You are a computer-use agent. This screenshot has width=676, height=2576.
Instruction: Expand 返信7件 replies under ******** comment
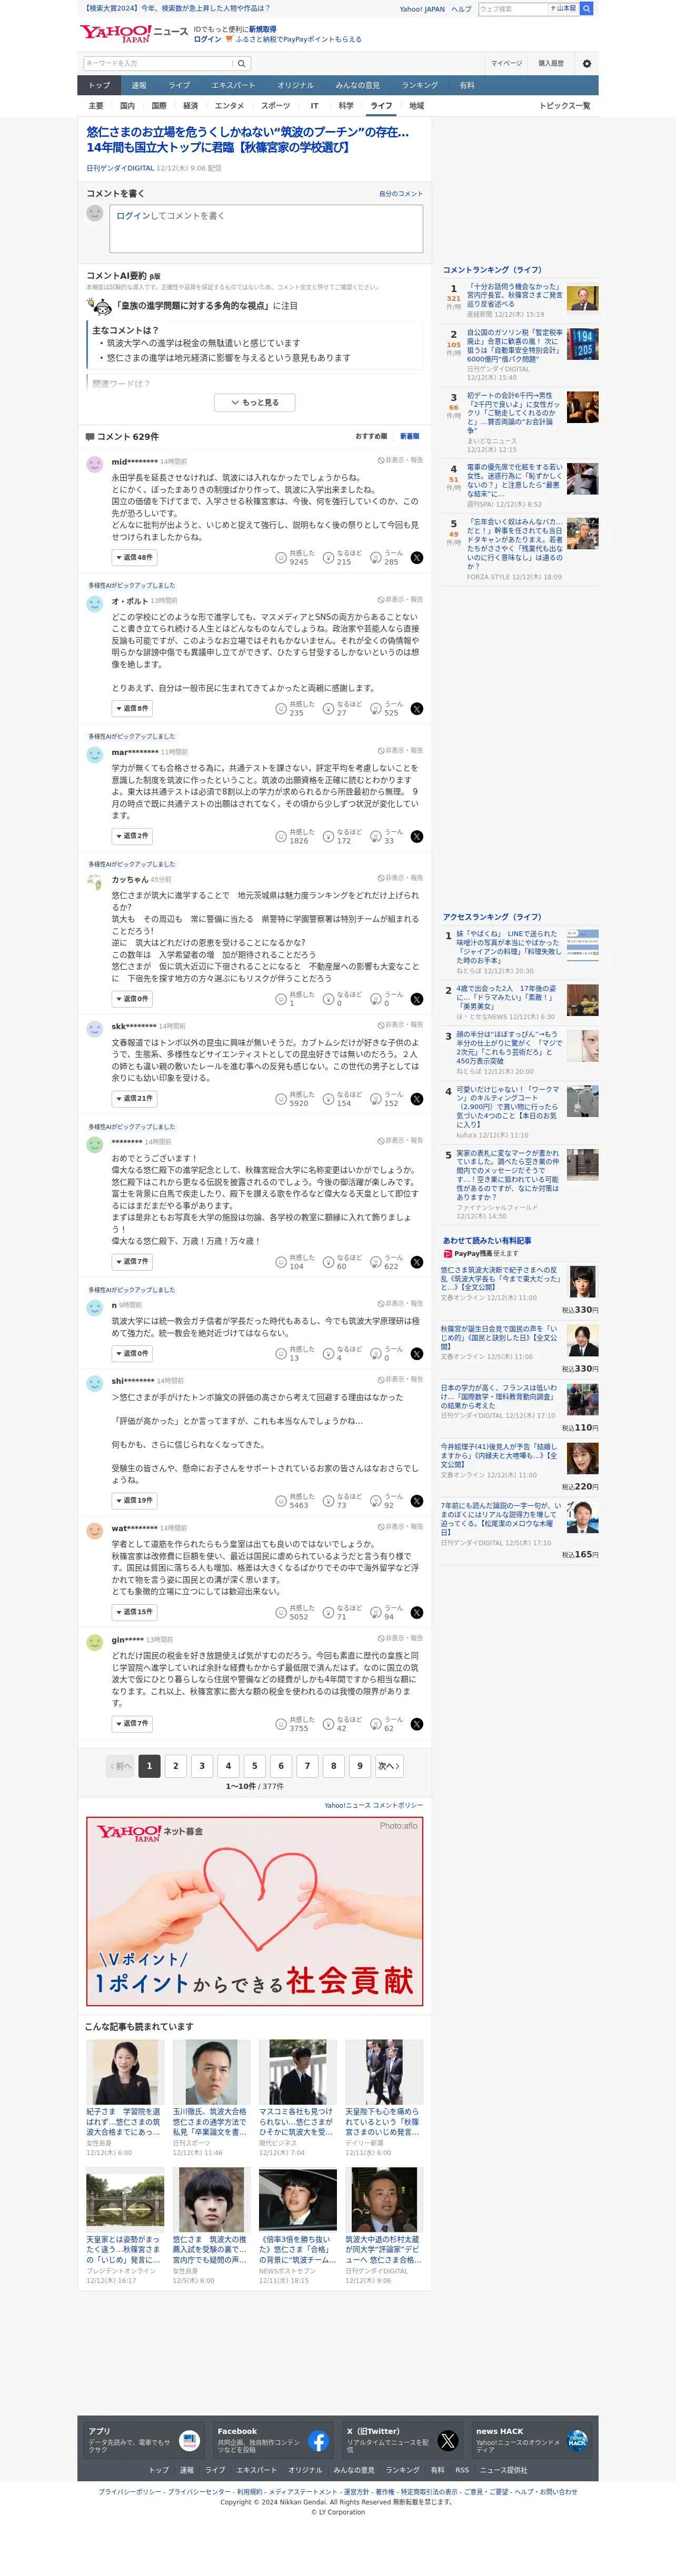tap(132, 1263)
